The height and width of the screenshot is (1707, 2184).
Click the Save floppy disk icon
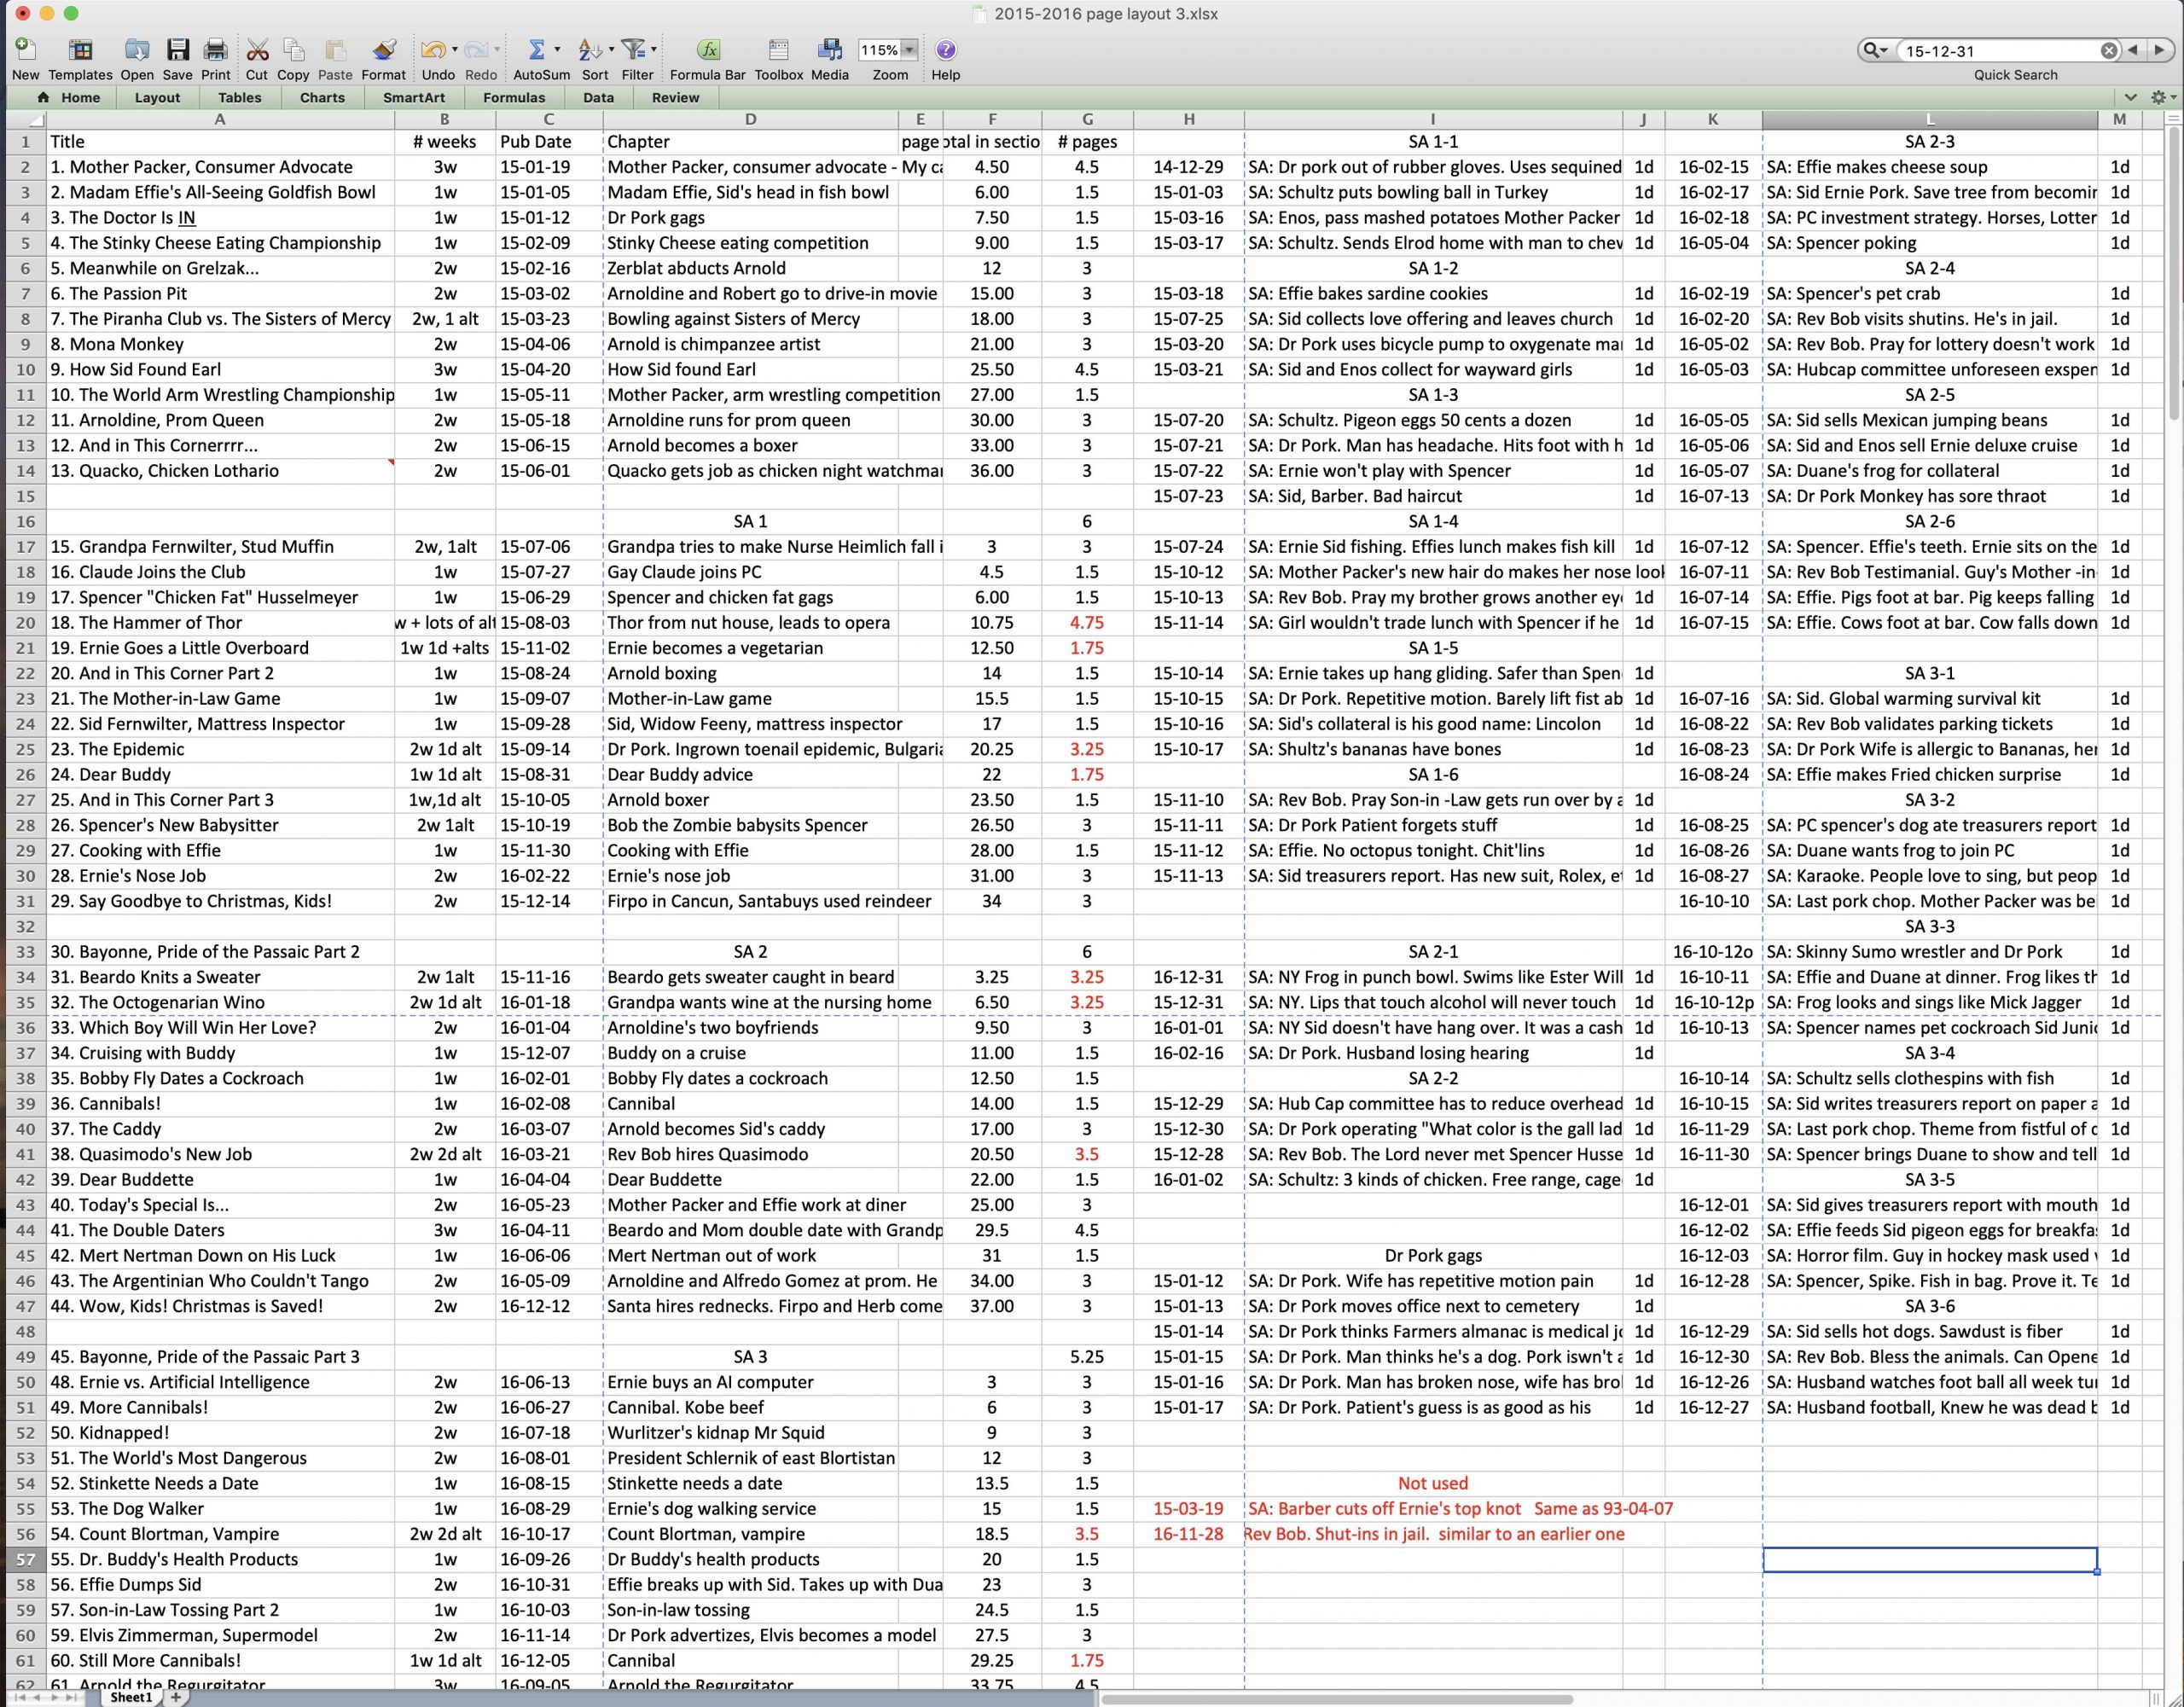coord(177,50)
